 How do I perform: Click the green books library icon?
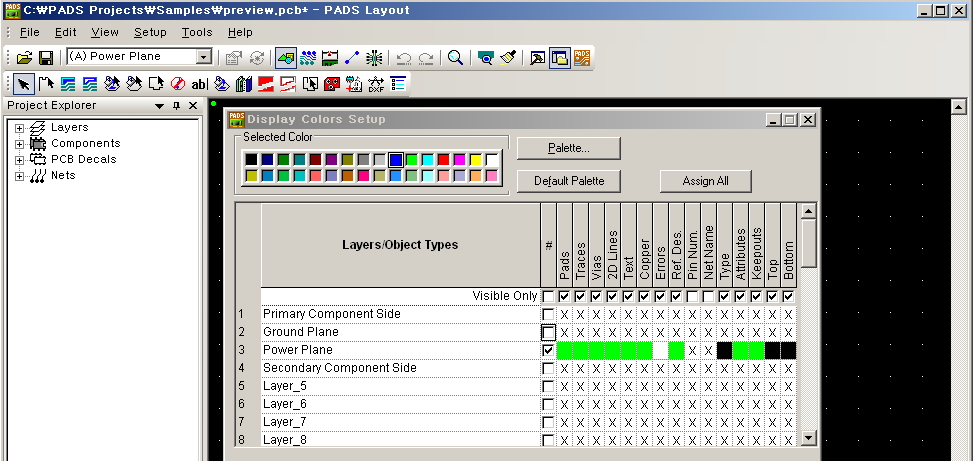coord(244,83)
